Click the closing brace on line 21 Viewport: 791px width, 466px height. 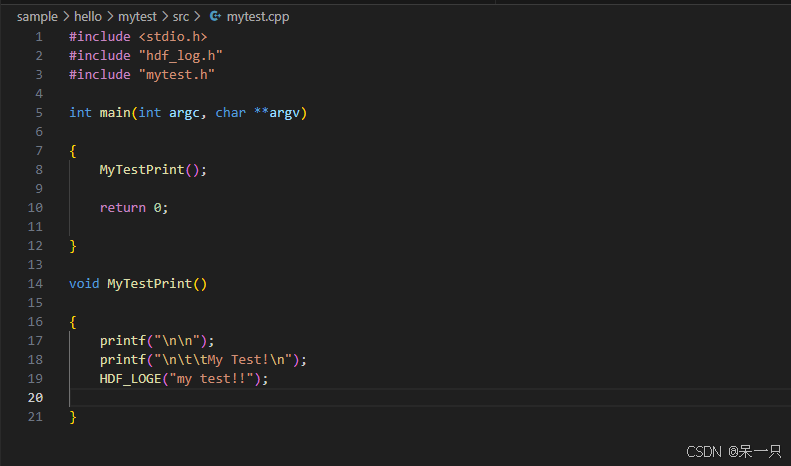[x=73, y=417]
